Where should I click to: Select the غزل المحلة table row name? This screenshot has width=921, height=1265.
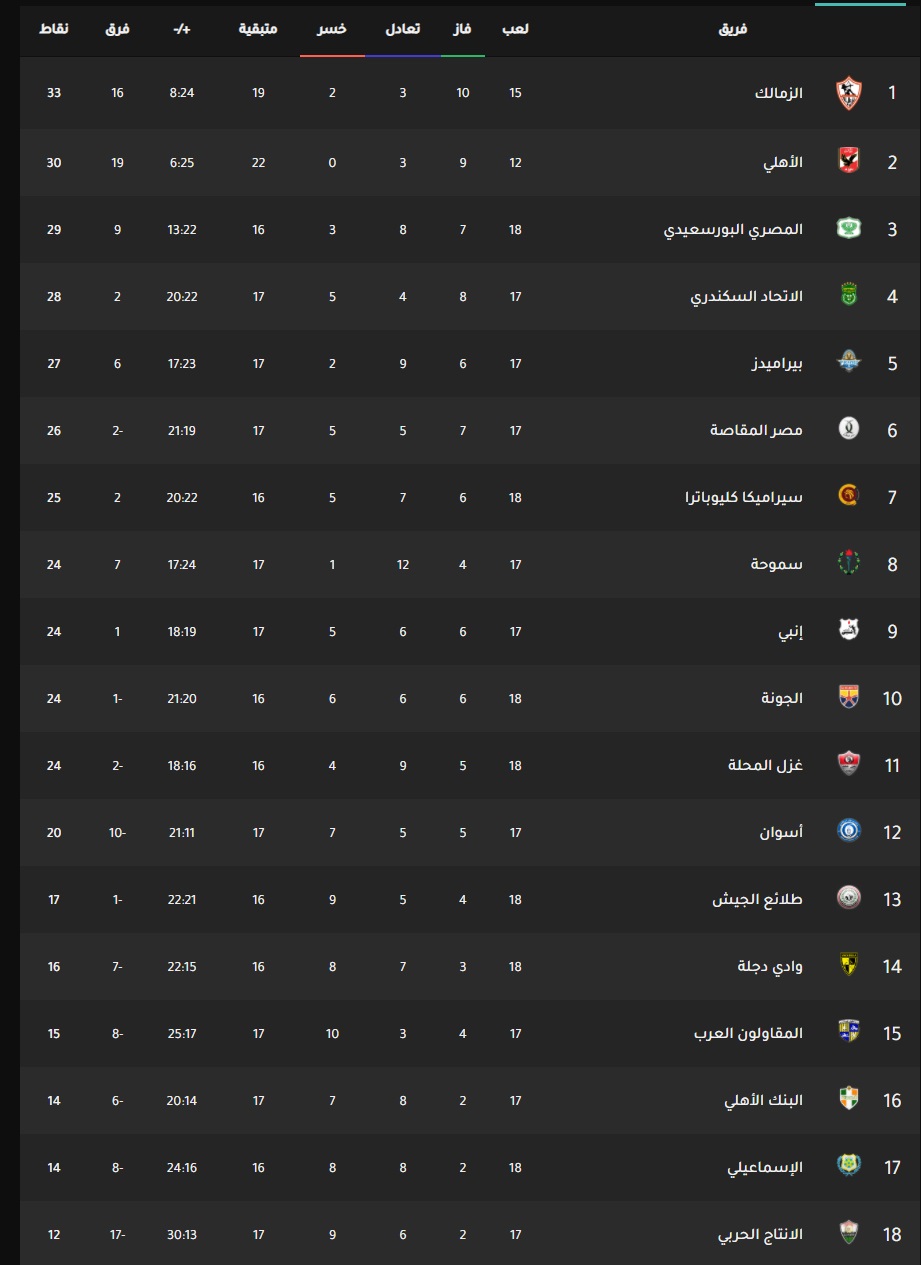(765, 765)
